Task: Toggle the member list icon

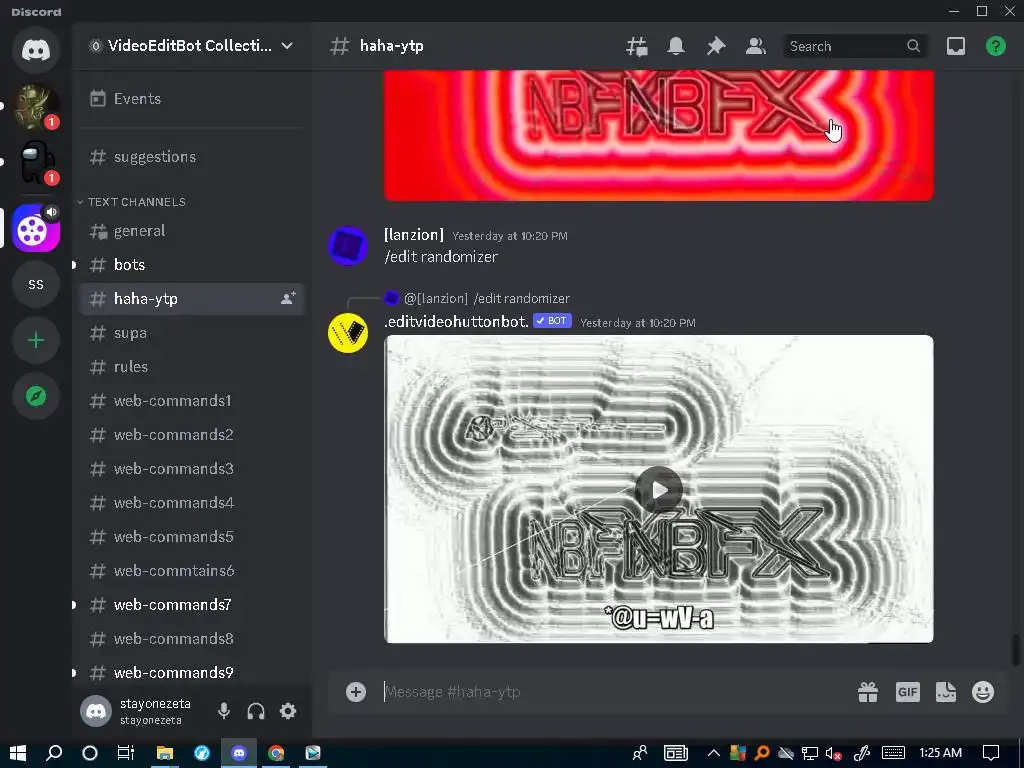Action: 756,46
